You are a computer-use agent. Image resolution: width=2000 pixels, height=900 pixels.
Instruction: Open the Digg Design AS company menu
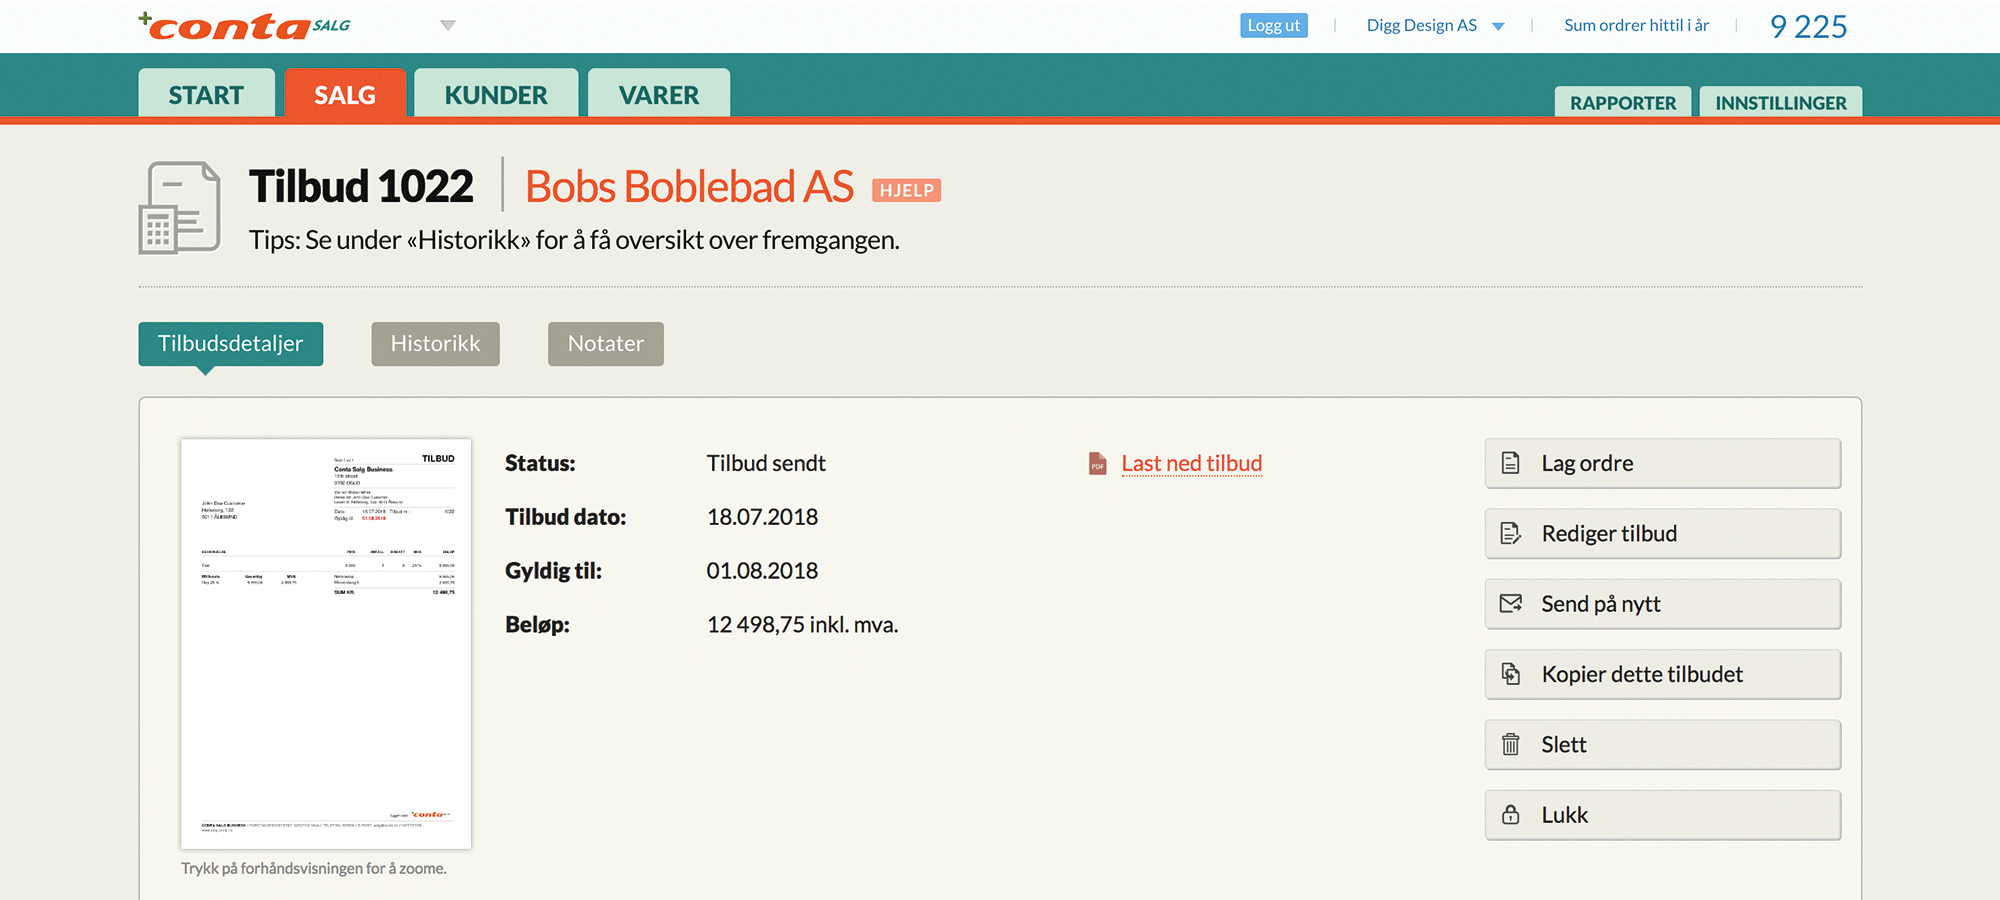1422,25
